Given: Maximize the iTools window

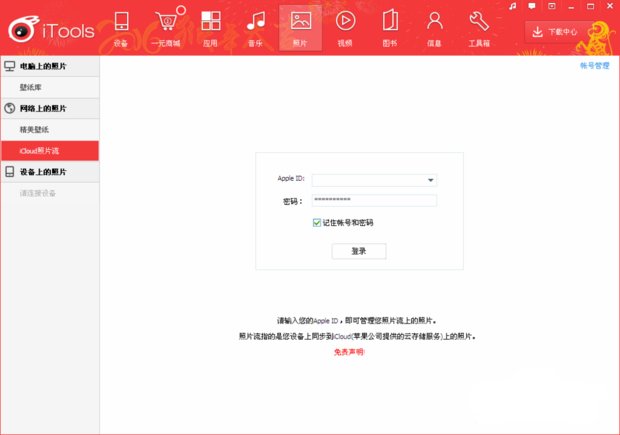Looking at the screenshot, I should pyautogui.click(x=590, y=6).
